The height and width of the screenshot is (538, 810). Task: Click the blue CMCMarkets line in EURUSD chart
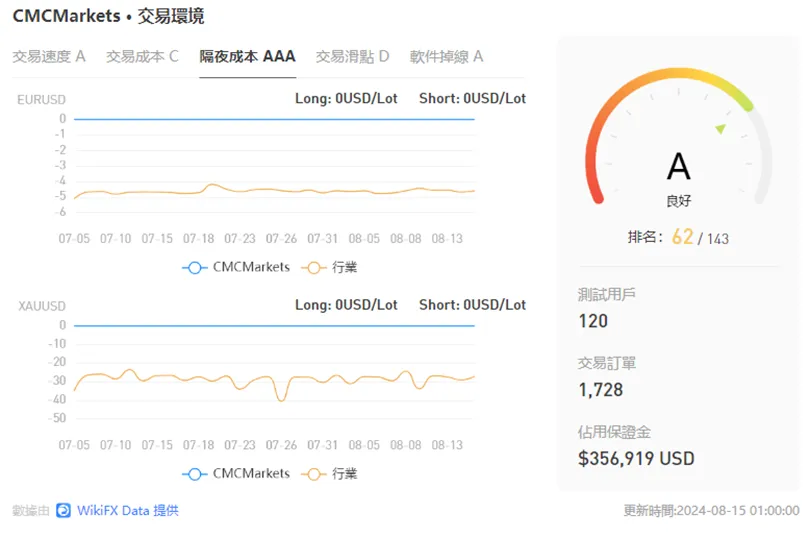(274, 119)
